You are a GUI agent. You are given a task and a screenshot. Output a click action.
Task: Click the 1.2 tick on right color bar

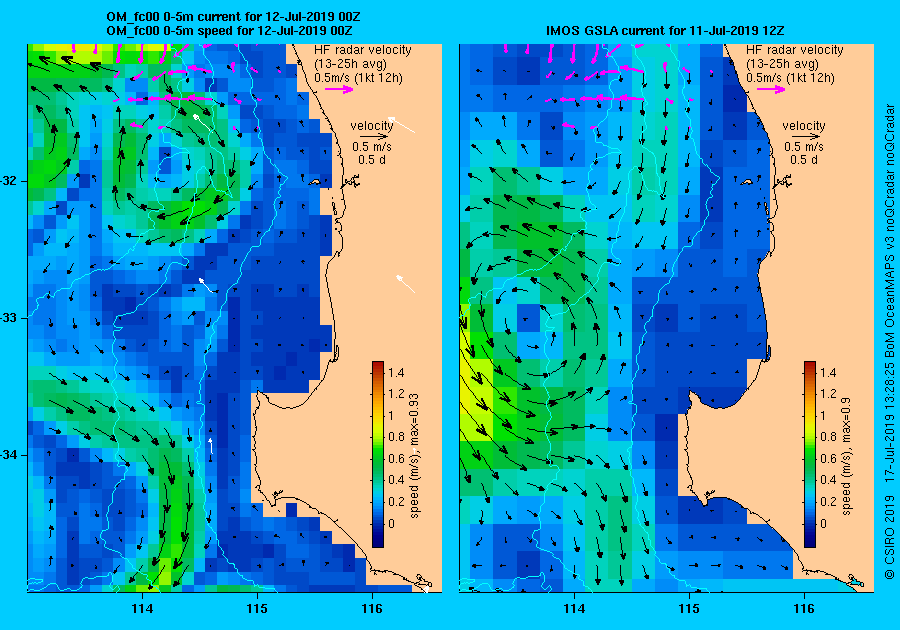coord(828,394)
